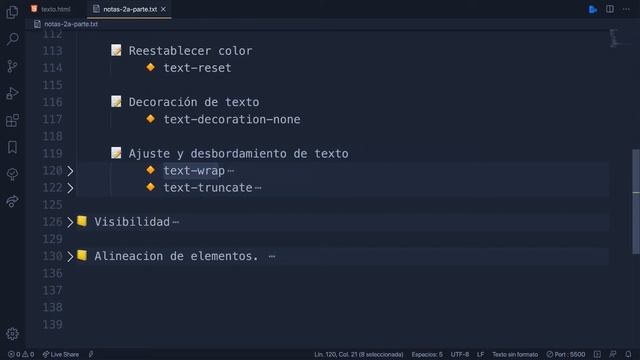Expand folded line 122 text-truncate
This screenshot has width=640, height=360.
70,188
